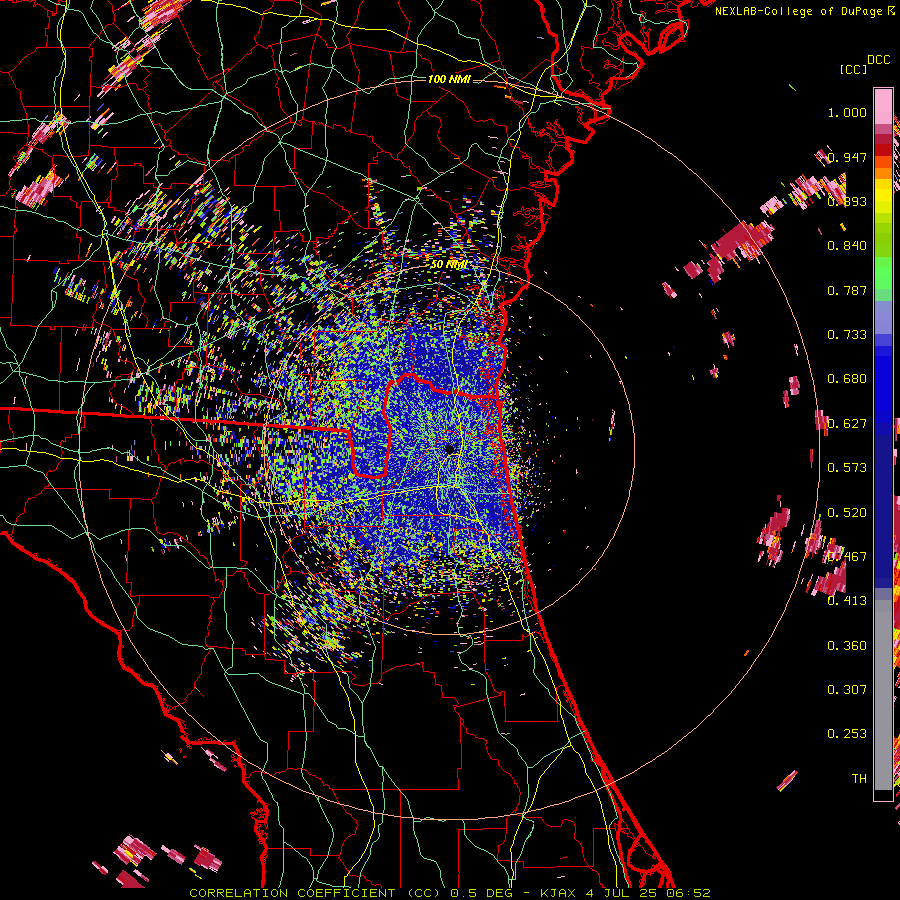The image size is (900, 900).
Task: Click the 0.787 color scale value
Action: [847, 290]
